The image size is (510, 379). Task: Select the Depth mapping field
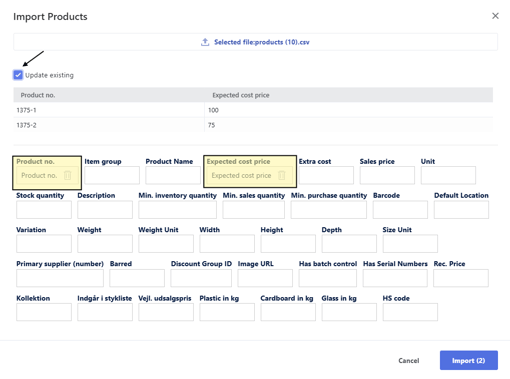pos(349,244)
